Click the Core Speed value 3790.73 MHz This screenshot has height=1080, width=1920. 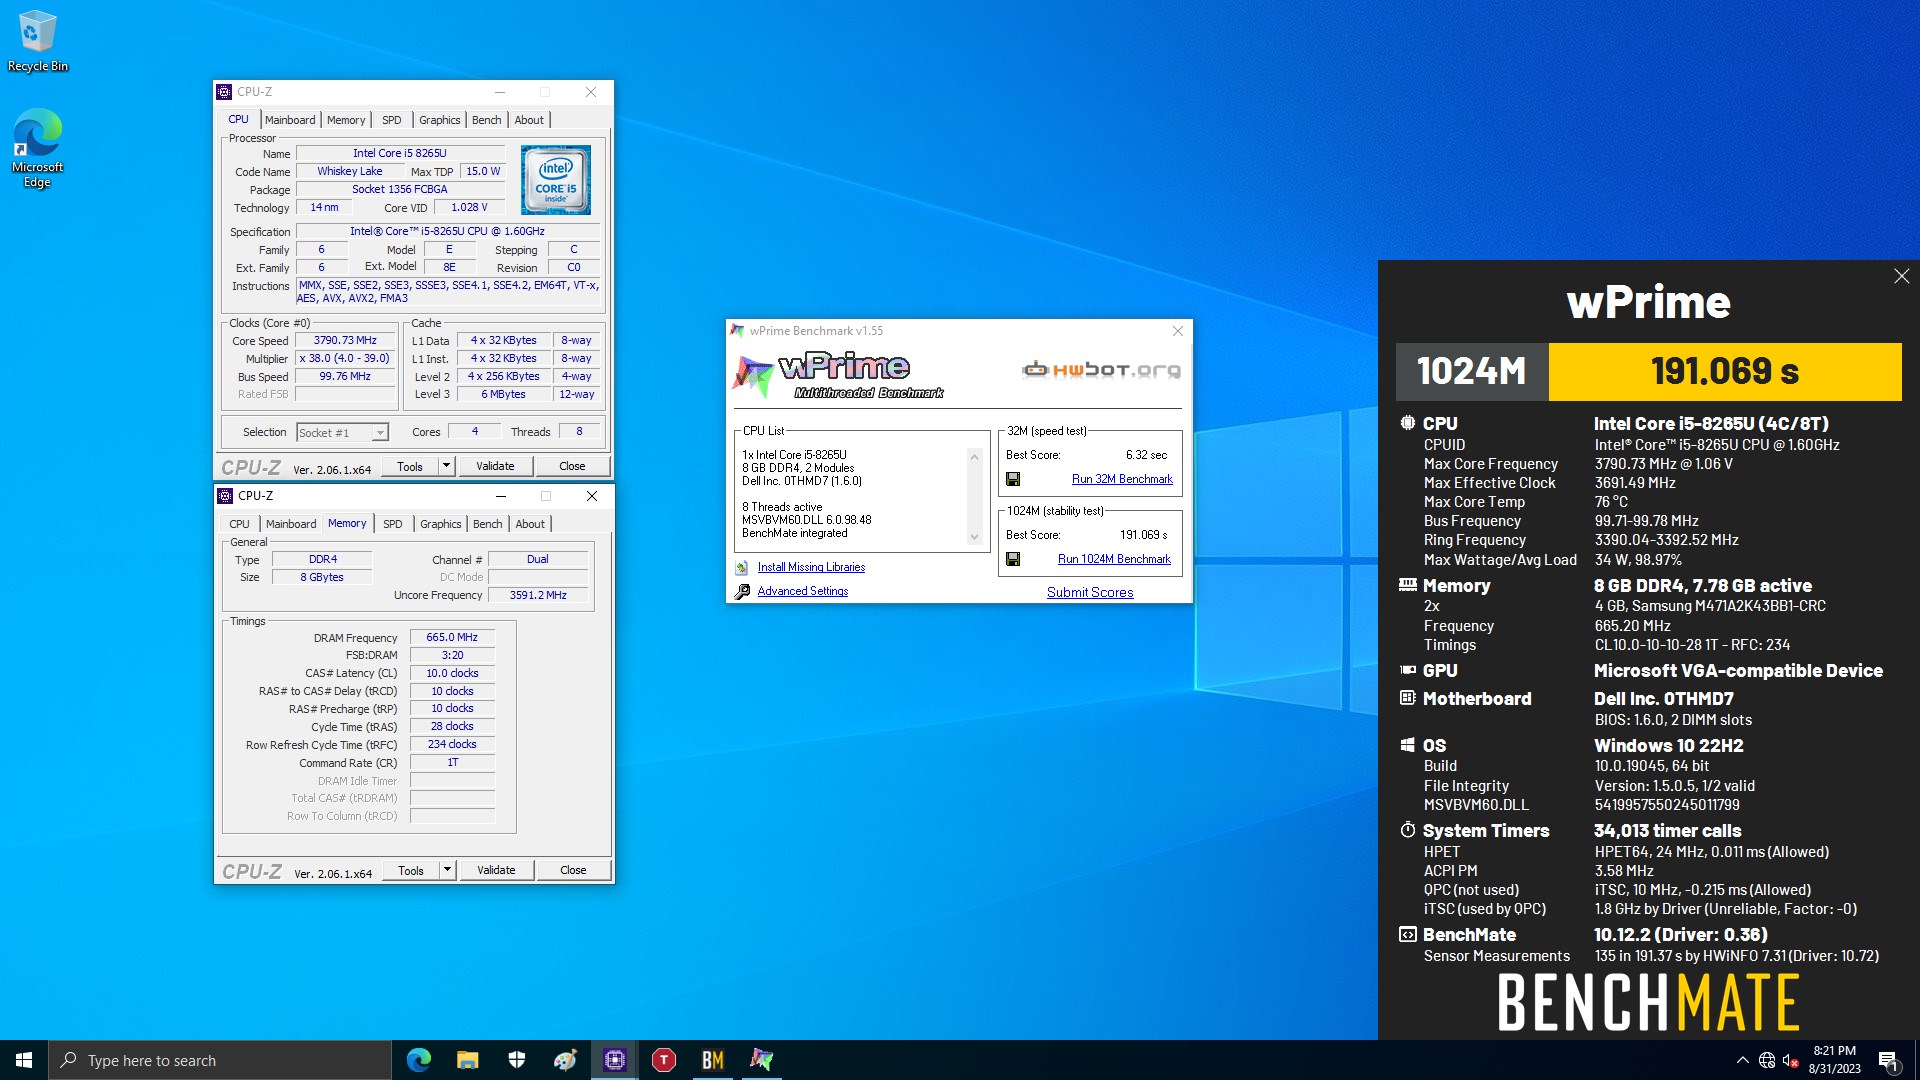(x=345, y=341)
